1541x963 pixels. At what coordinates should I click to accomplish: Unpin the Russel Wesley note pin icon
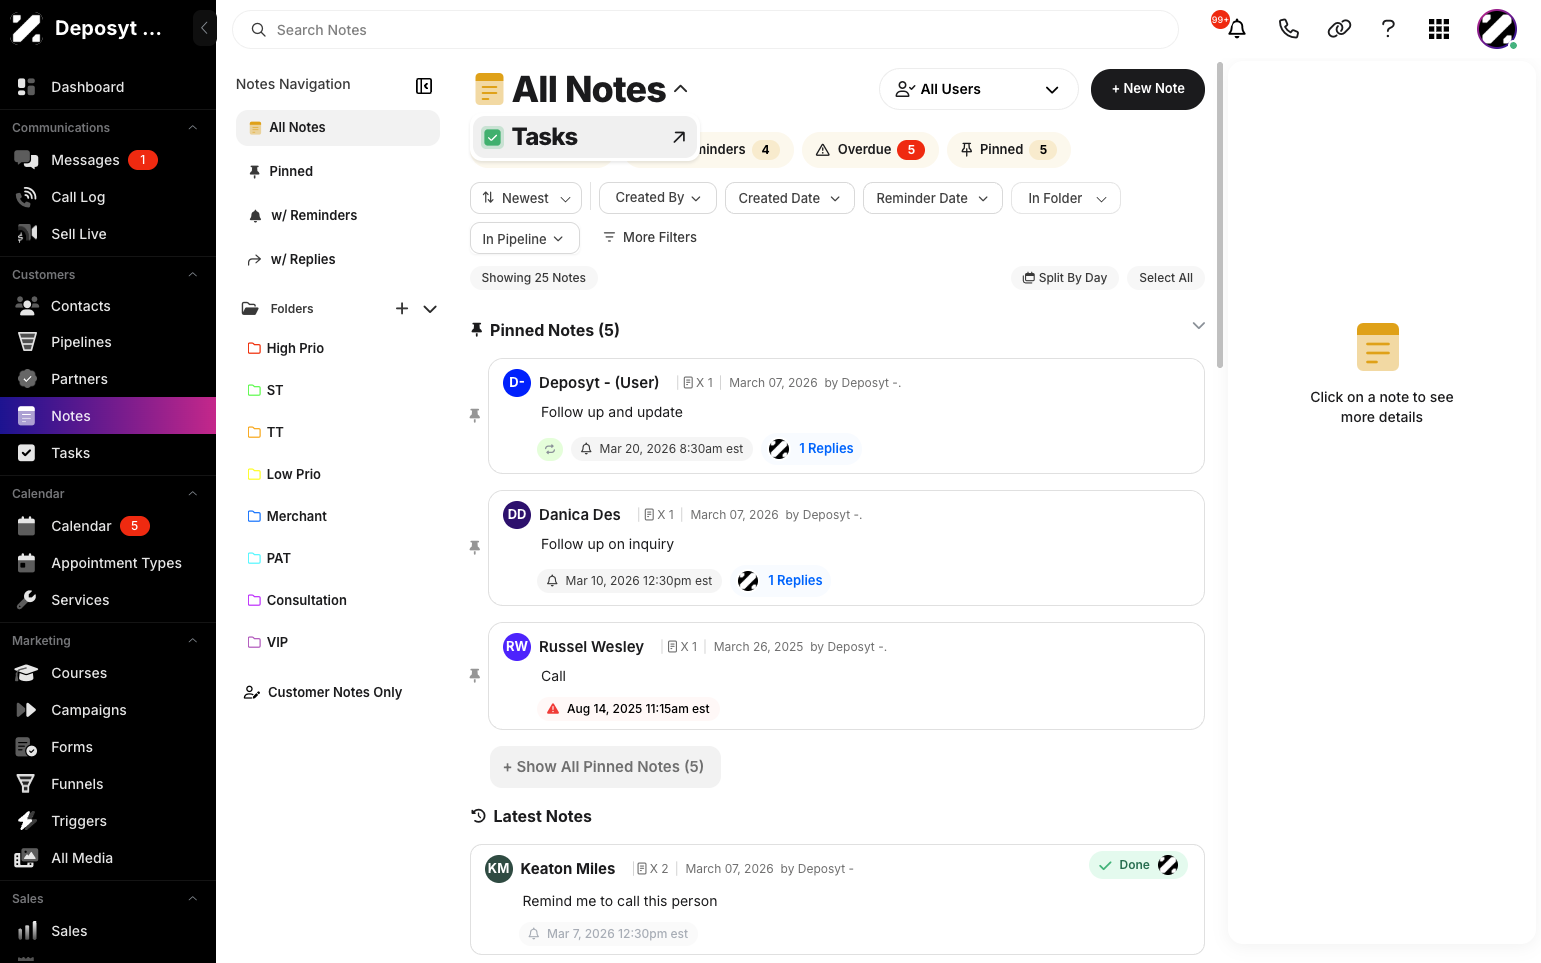(x=475, y=676)
